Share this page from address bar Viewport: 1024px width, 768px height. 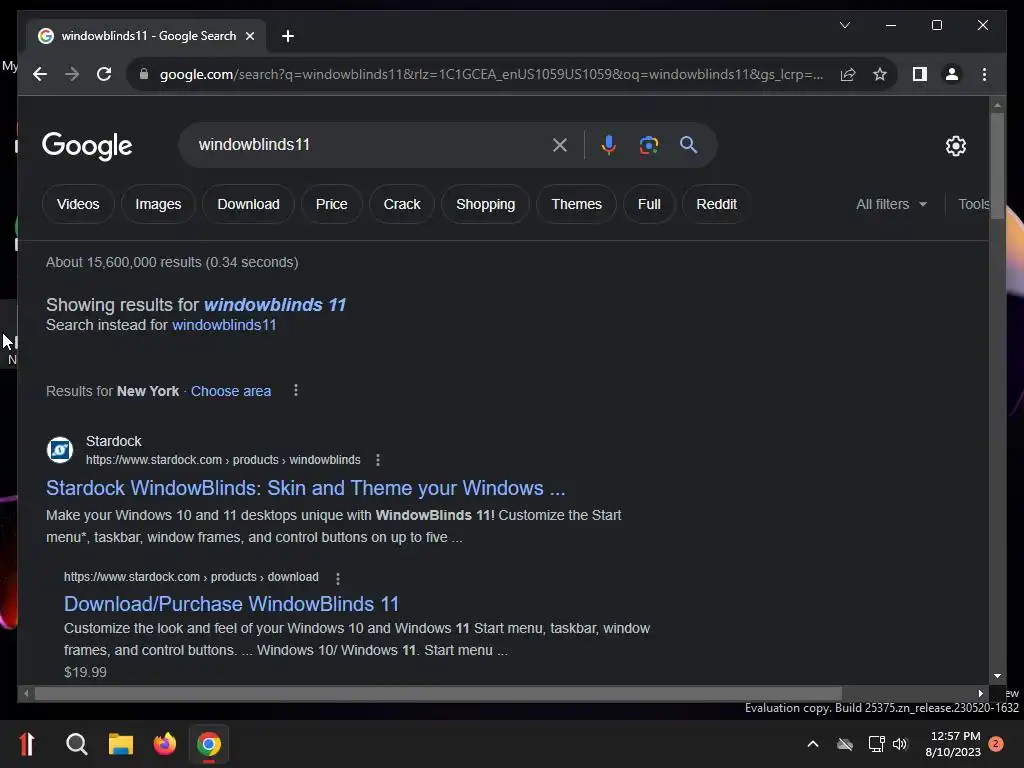pyautogui.click(x=848, y=74)
